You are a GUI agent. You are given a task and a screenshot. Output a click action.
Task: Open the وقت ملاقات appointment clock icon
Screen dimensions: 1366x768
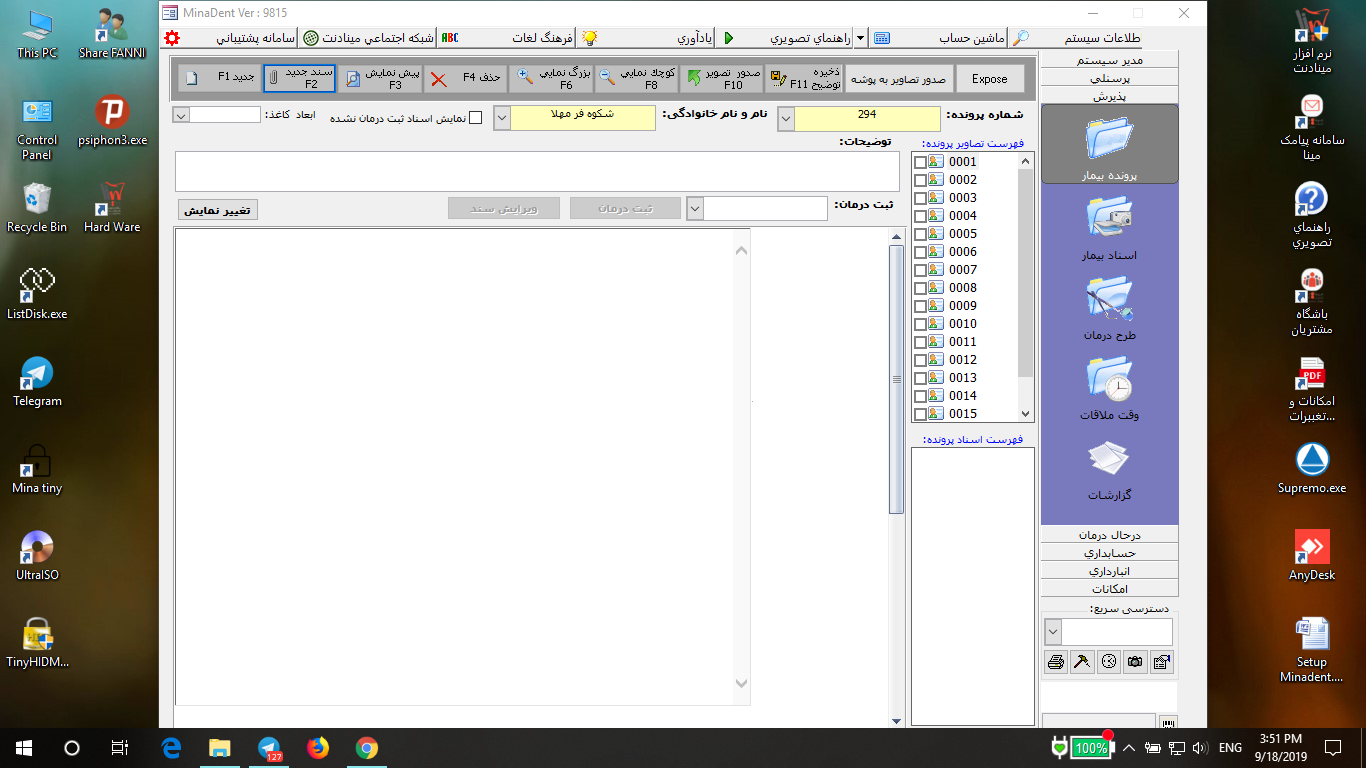tap(1109, 388)
